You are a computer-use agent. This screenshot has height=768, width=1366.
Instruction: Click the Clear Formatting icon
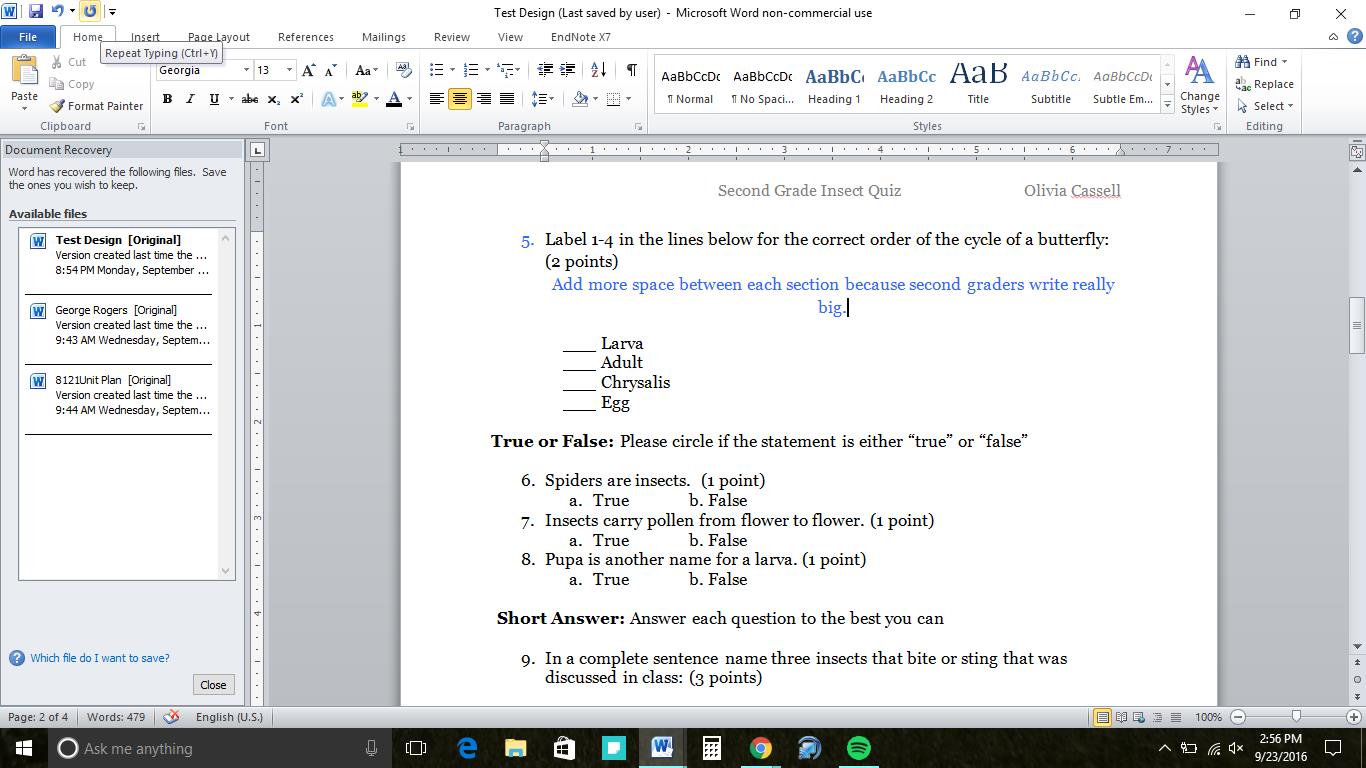pyautogui.click(x=404, y=70)
